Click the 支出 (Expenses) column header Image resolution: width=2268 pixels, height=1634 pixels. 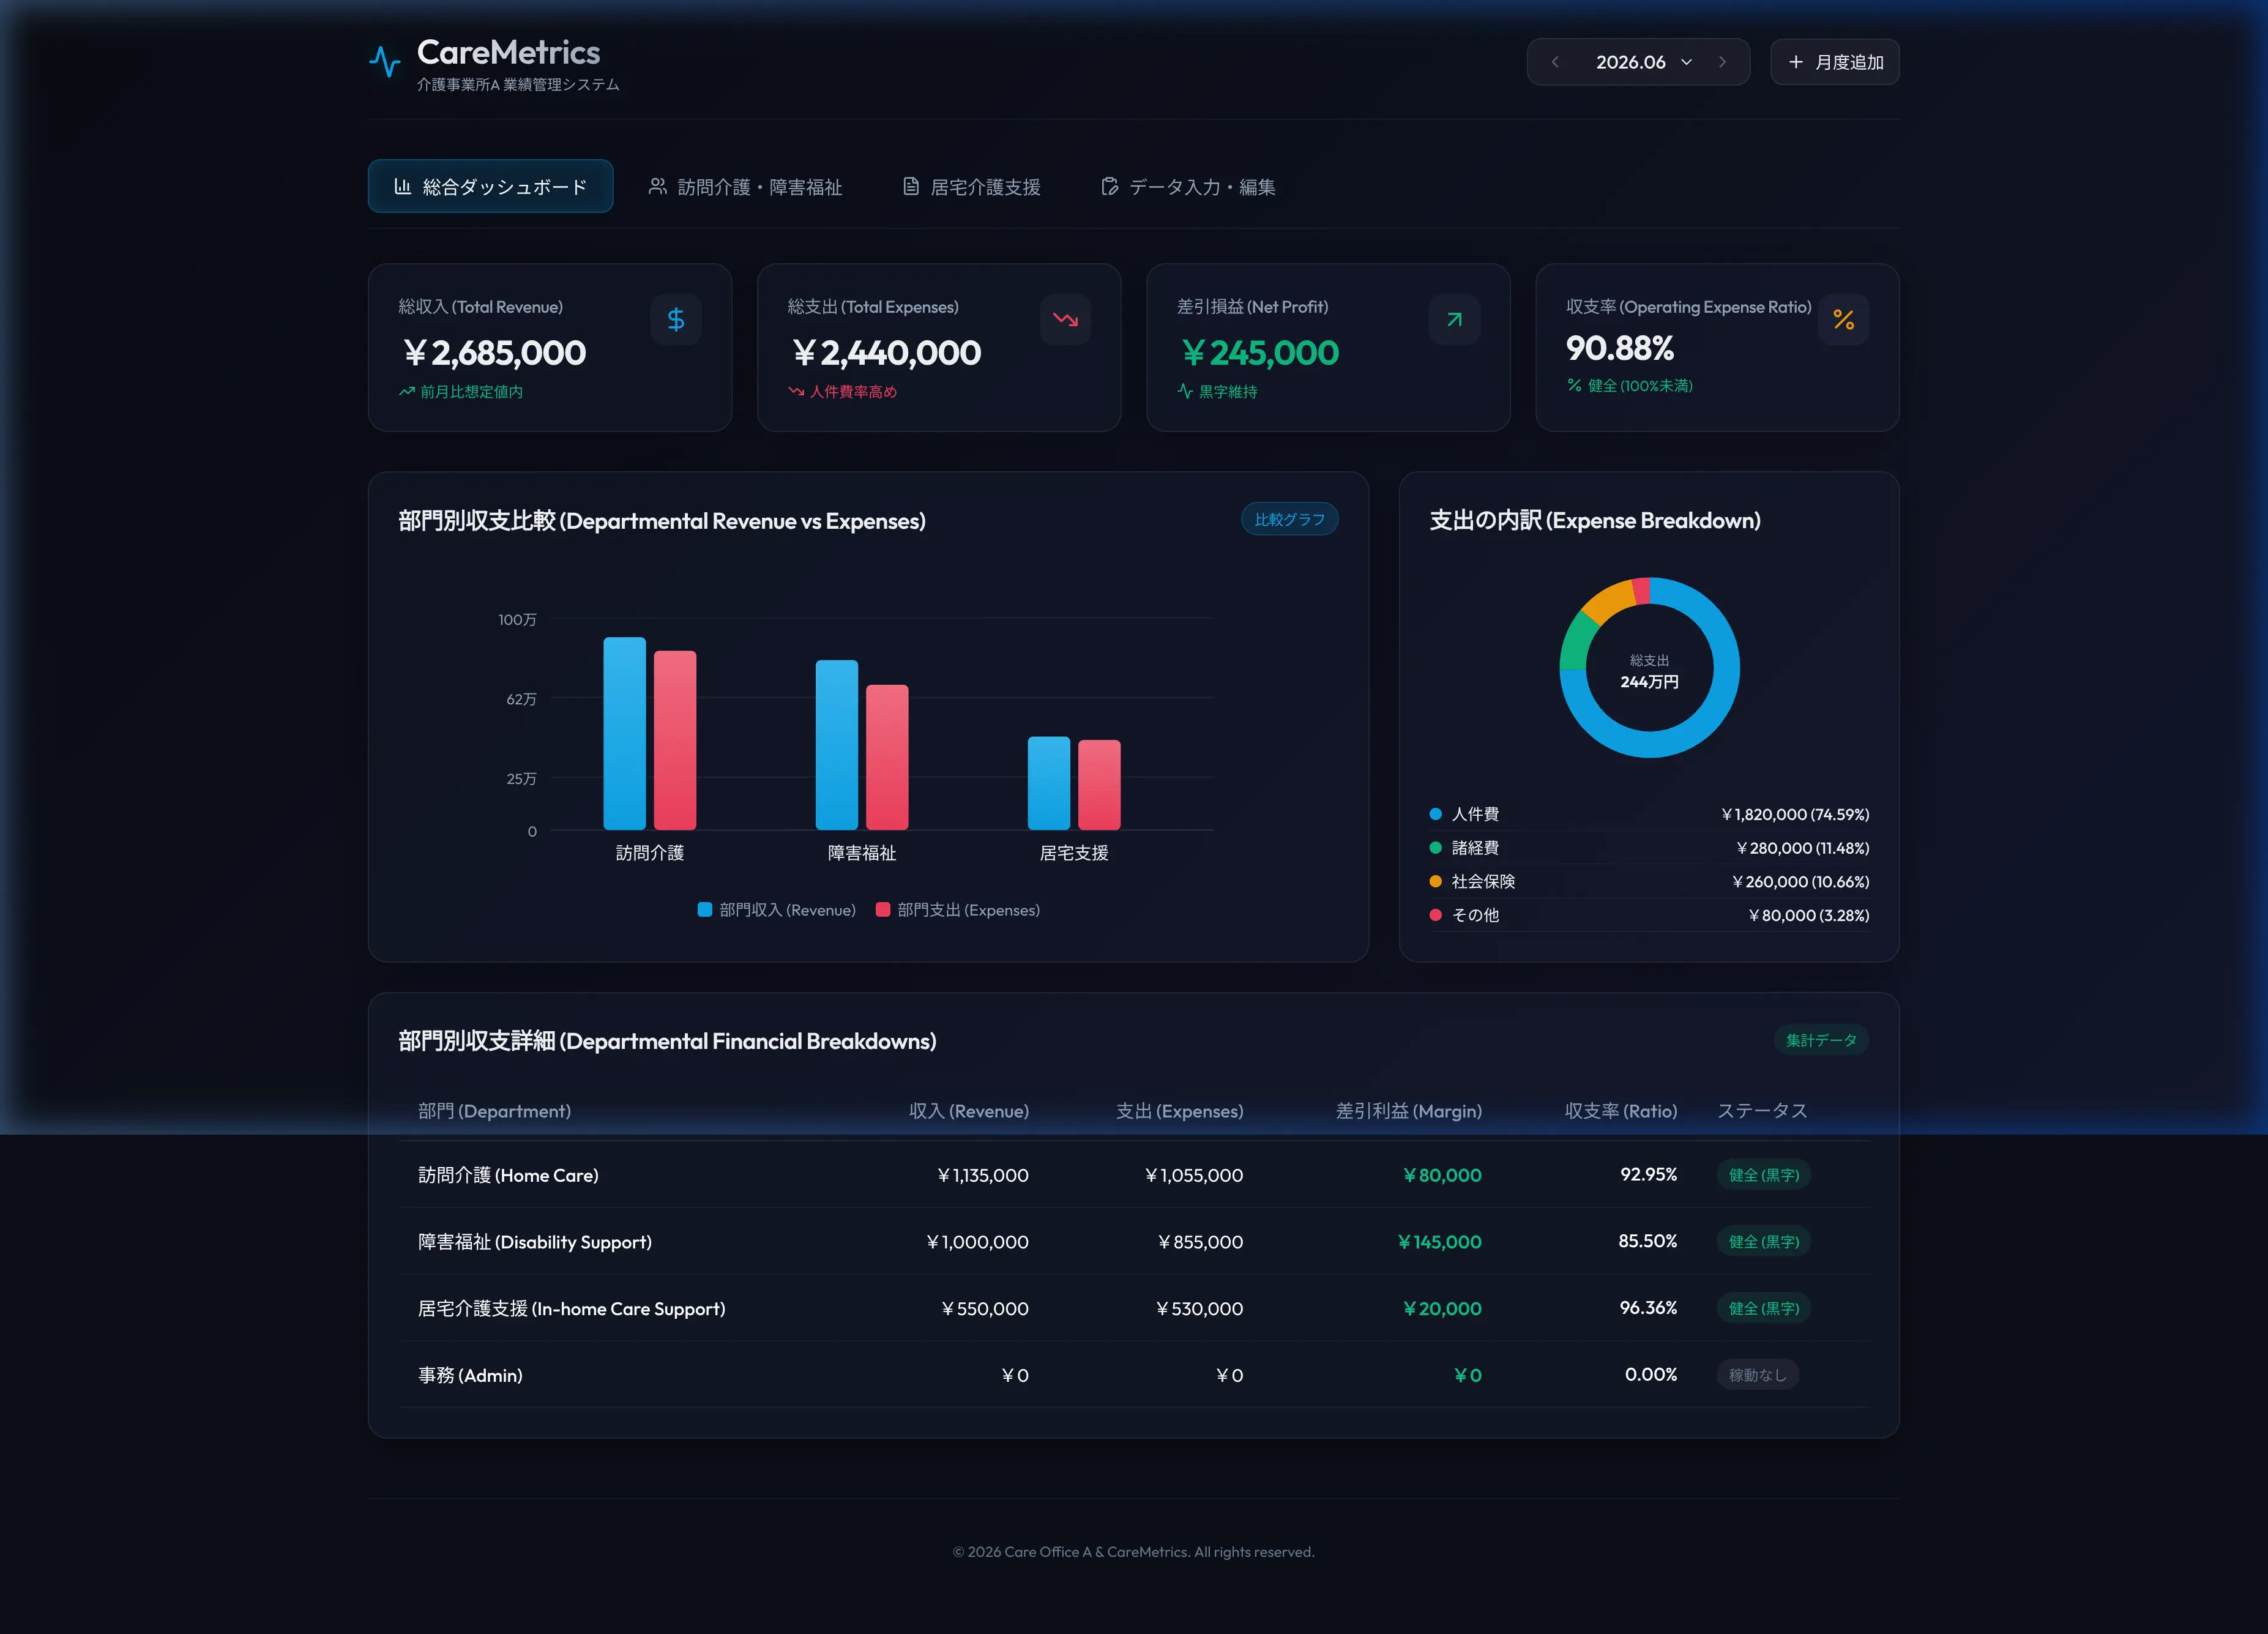tap(1179, 1110)
